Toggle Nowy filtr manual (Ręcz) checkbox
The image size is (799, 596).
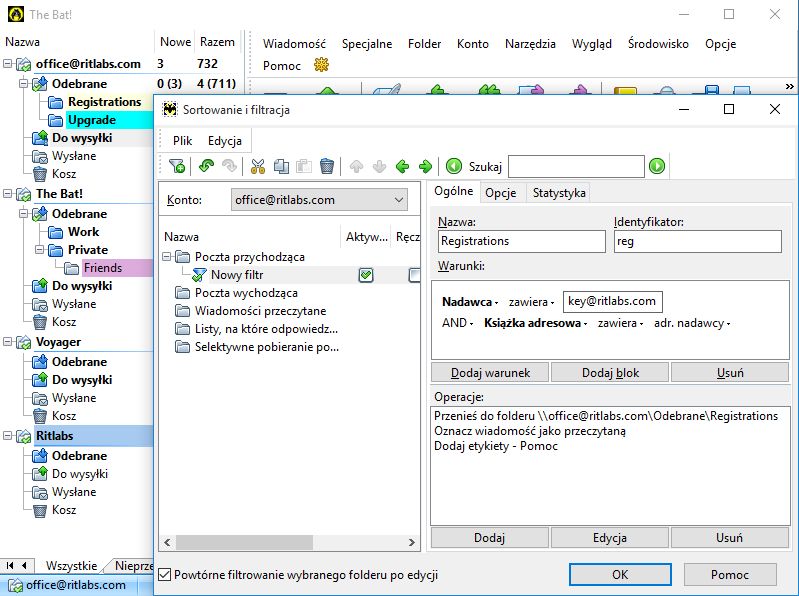tap(415, 275)
